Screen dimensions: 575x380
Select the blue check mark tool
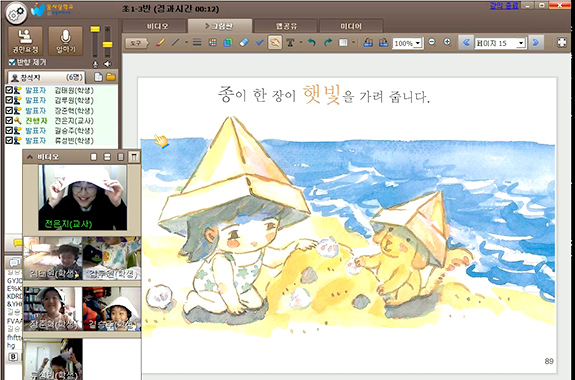tap(260, 43)
